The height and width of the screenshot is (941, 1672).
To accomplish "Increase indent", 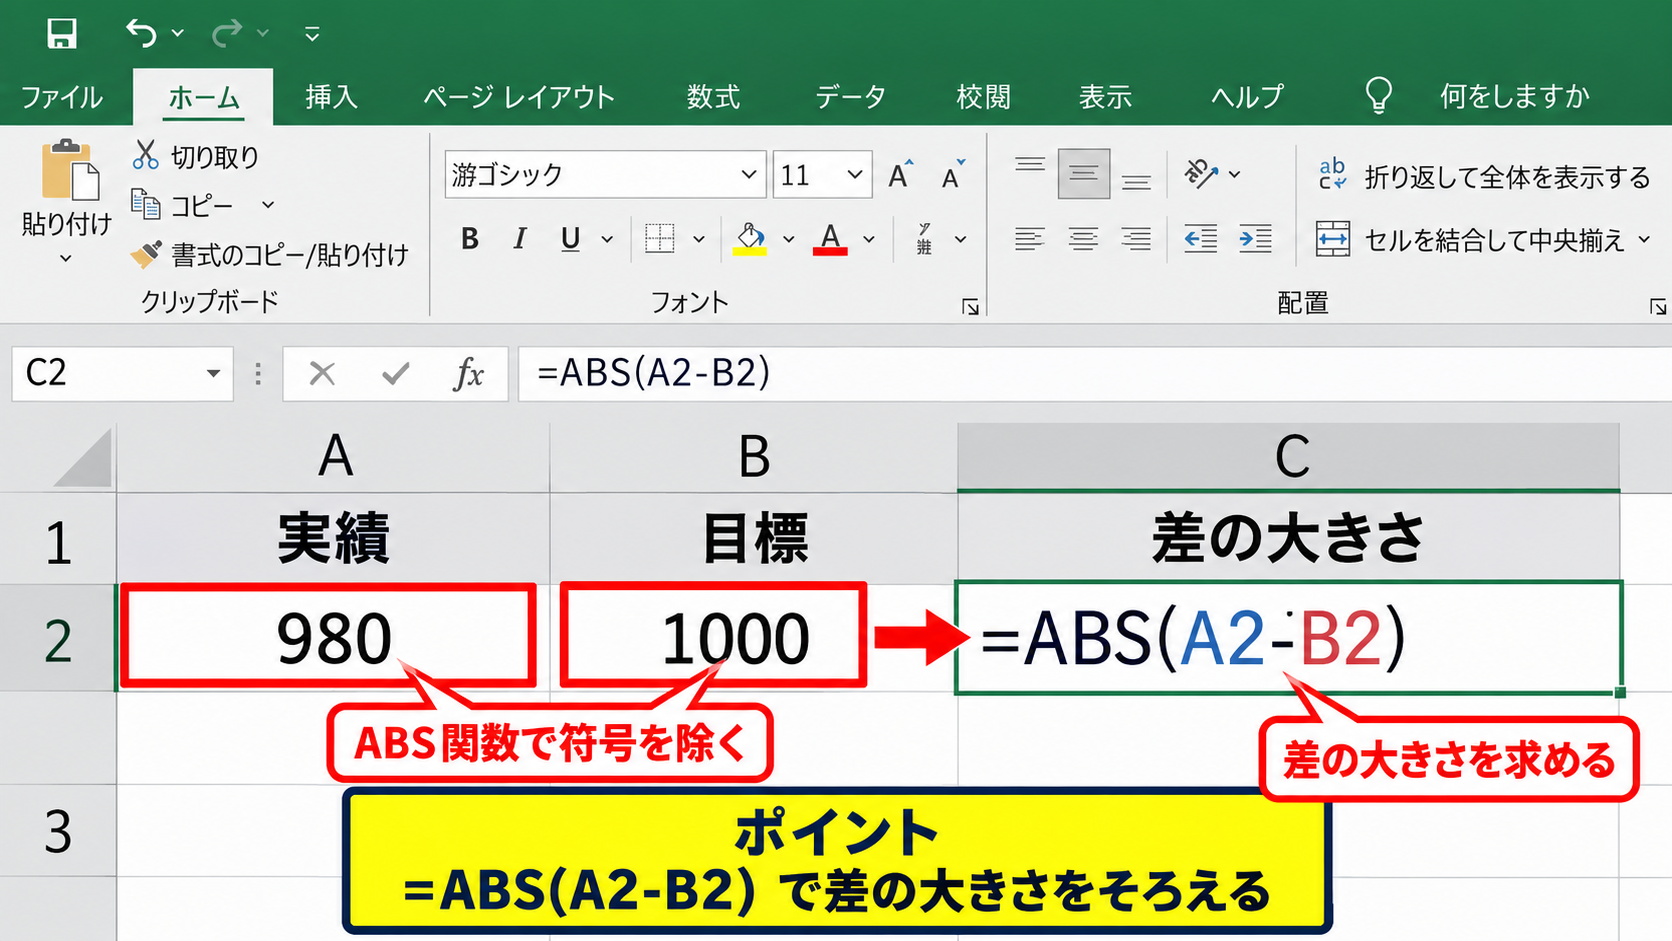I will pyautogui.click(x=1255, y=239).
